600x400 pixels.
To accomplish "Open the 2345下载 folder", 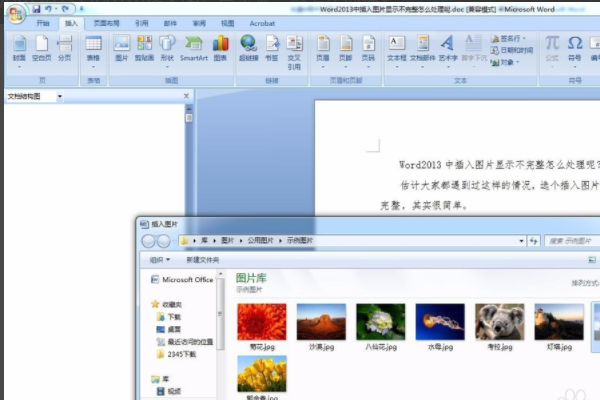I will point(176,354).
